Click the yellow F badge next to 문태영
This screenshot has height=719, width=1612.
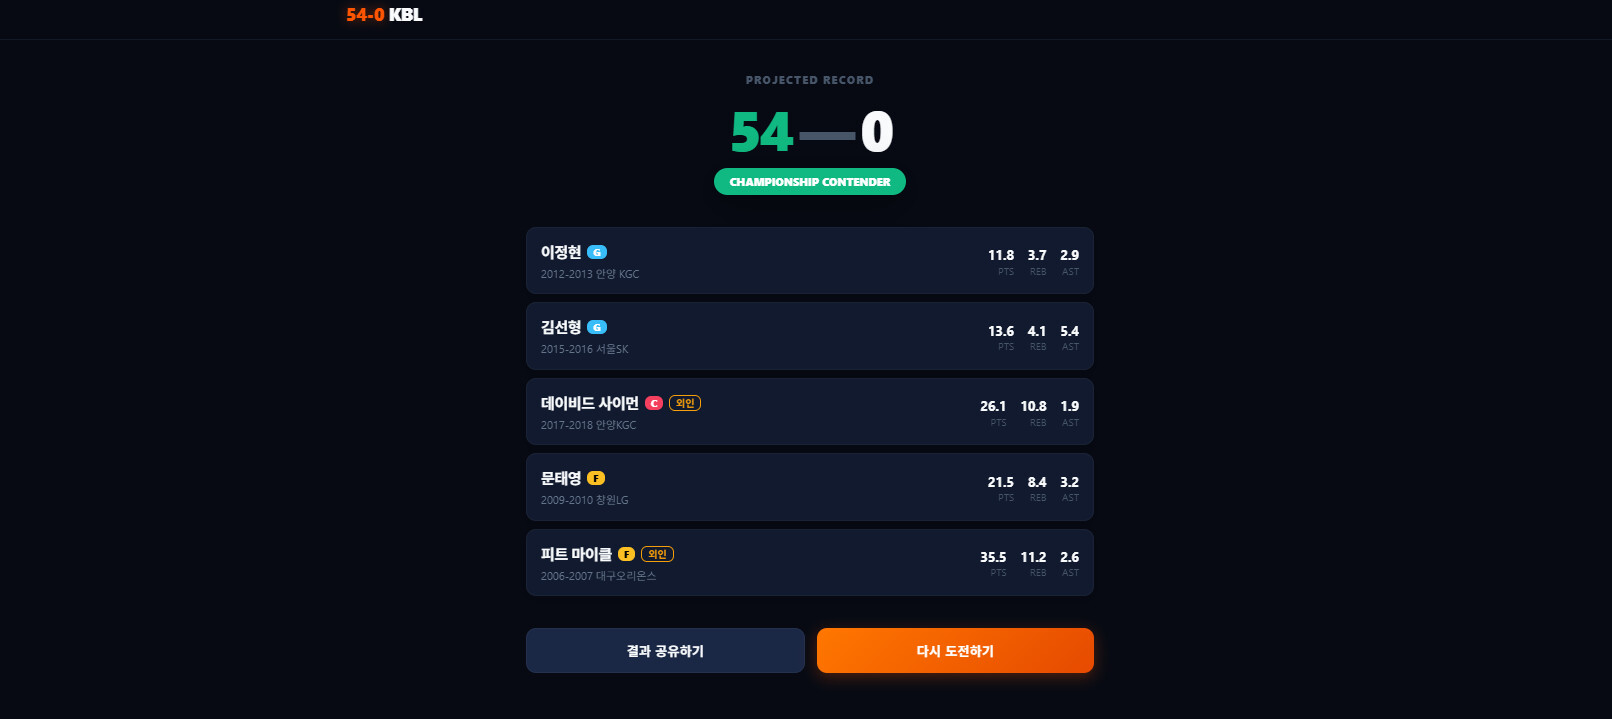pyautogui.click(x=596, y=478)
